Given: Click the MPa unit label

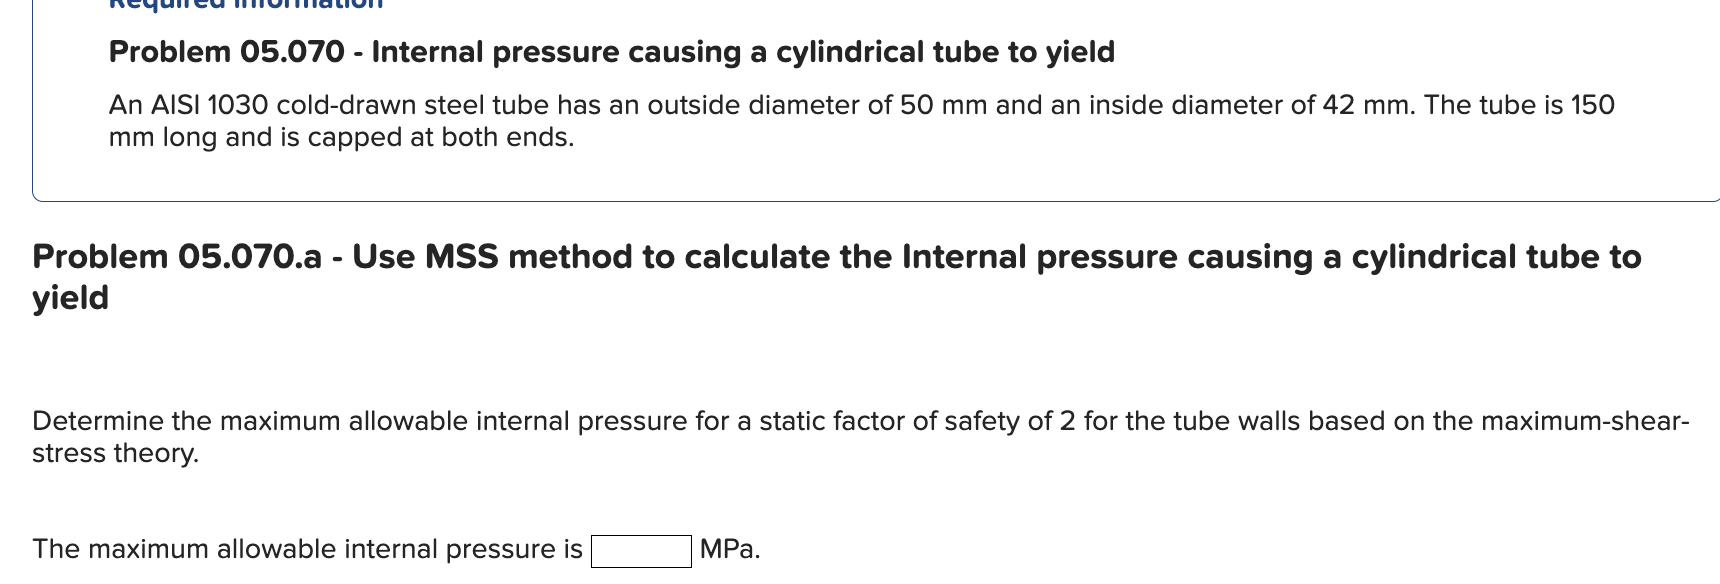Looking at the screenshot, I should 729,548.
